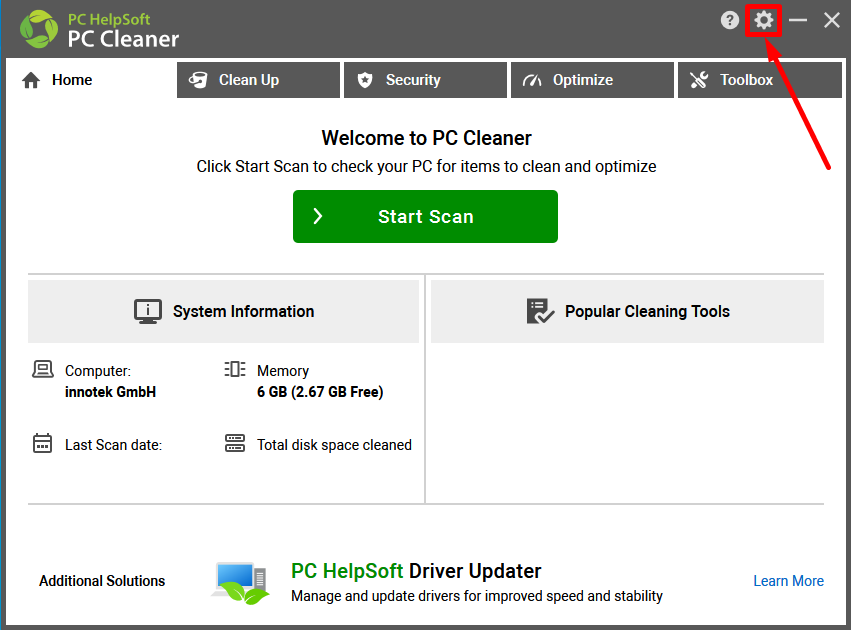This screenshot has width=851, height=630.
Task: Click the Computer laptop icon
Action: click(43, 370)
